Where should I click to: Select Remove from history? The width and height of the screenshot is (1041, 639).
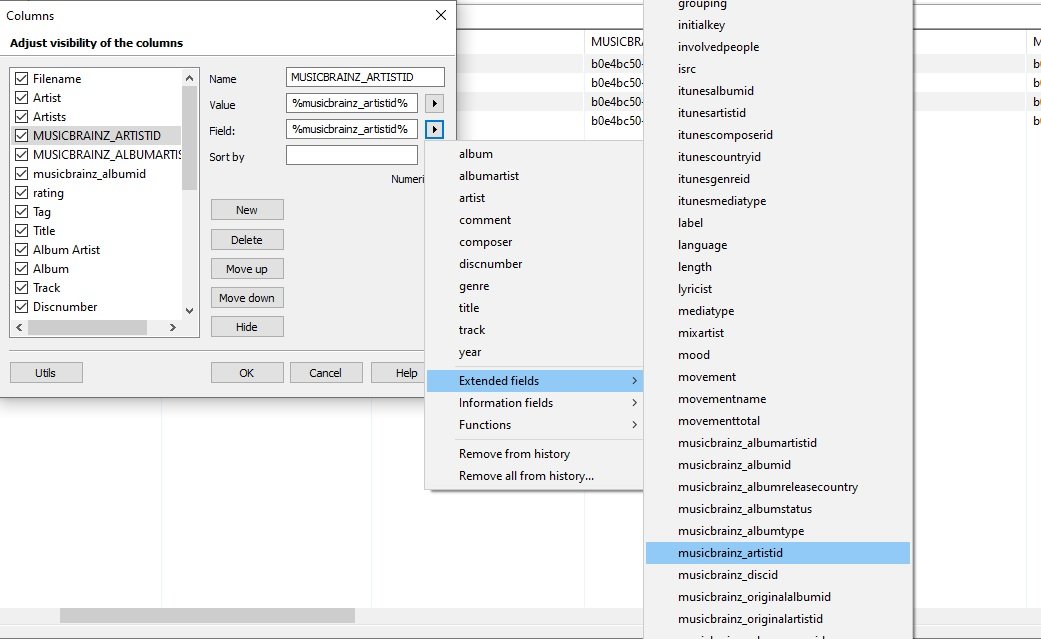click(x=534, y=454)
